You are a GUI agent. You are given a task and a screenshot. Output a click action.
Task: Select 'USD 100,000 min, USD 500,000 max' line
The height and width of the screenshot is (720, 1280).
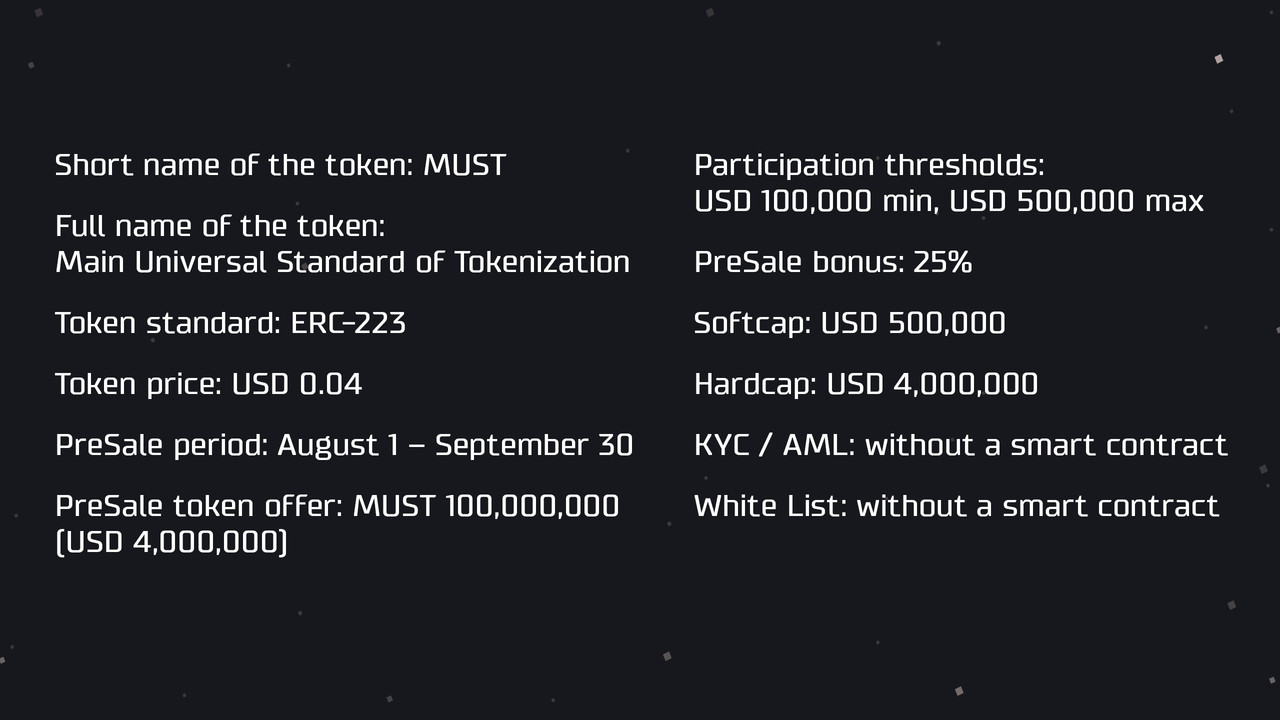click(949, 201)
